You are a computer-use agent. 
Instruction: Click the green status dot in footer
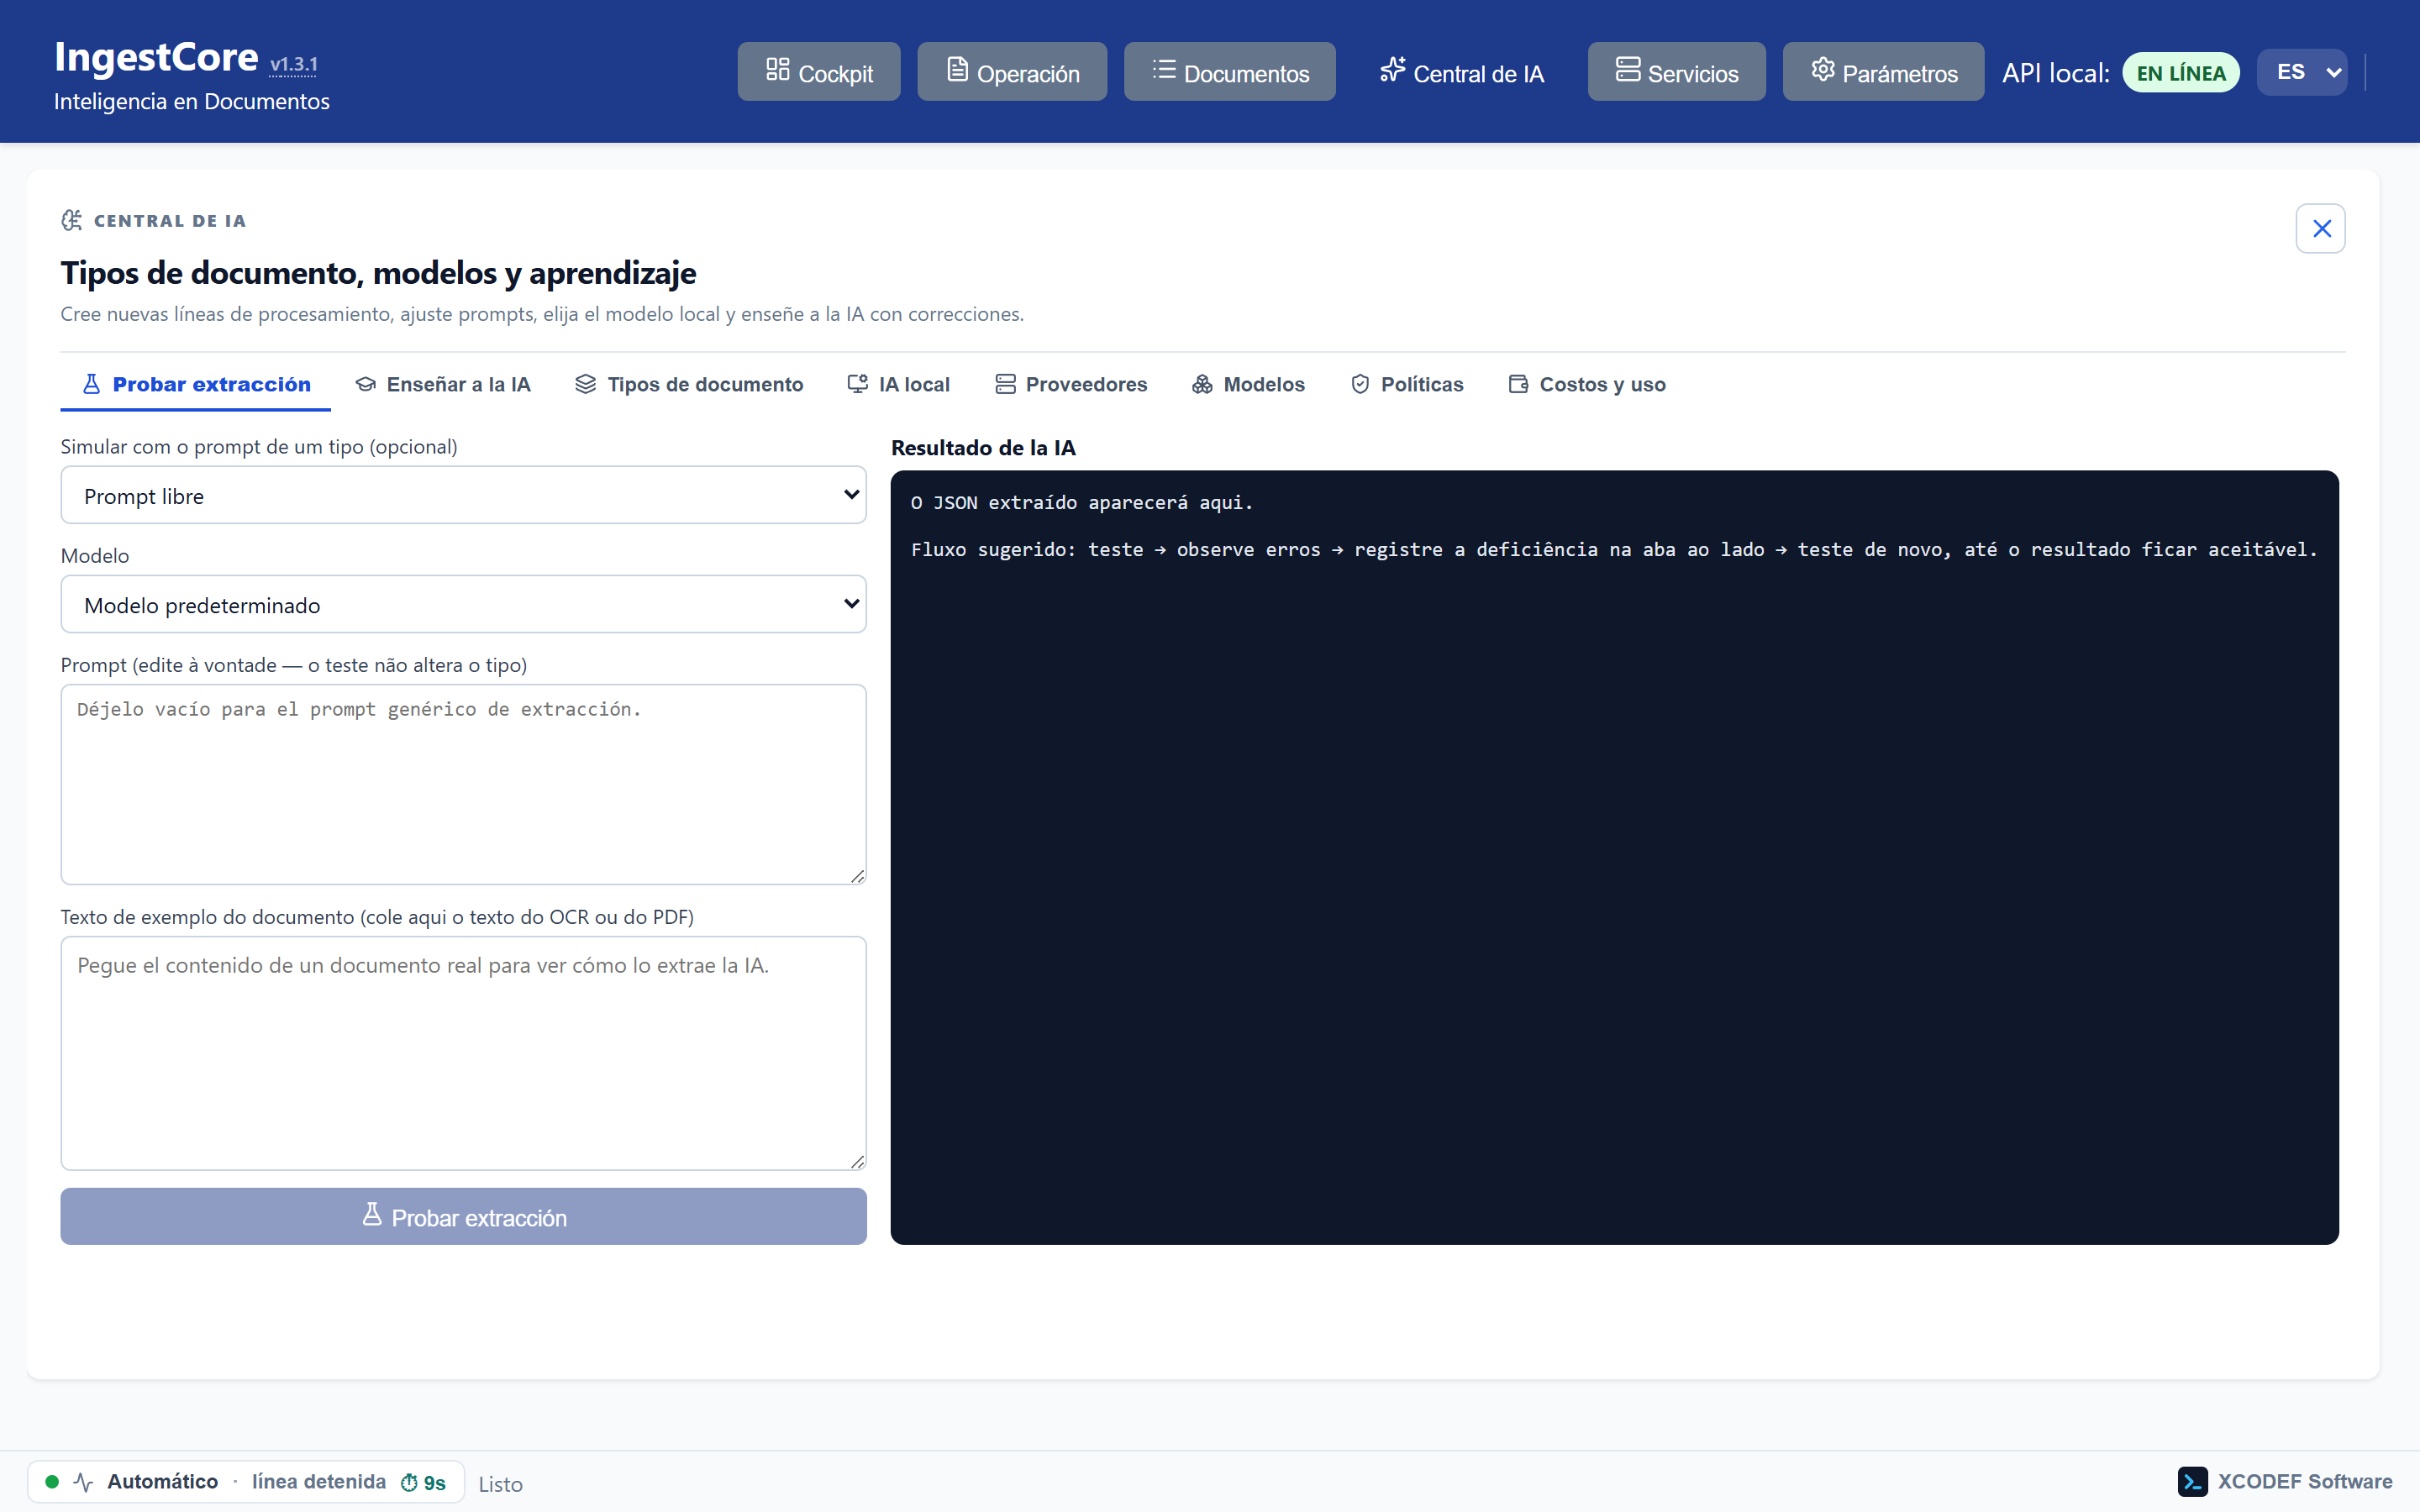(x=52, y=1481)
